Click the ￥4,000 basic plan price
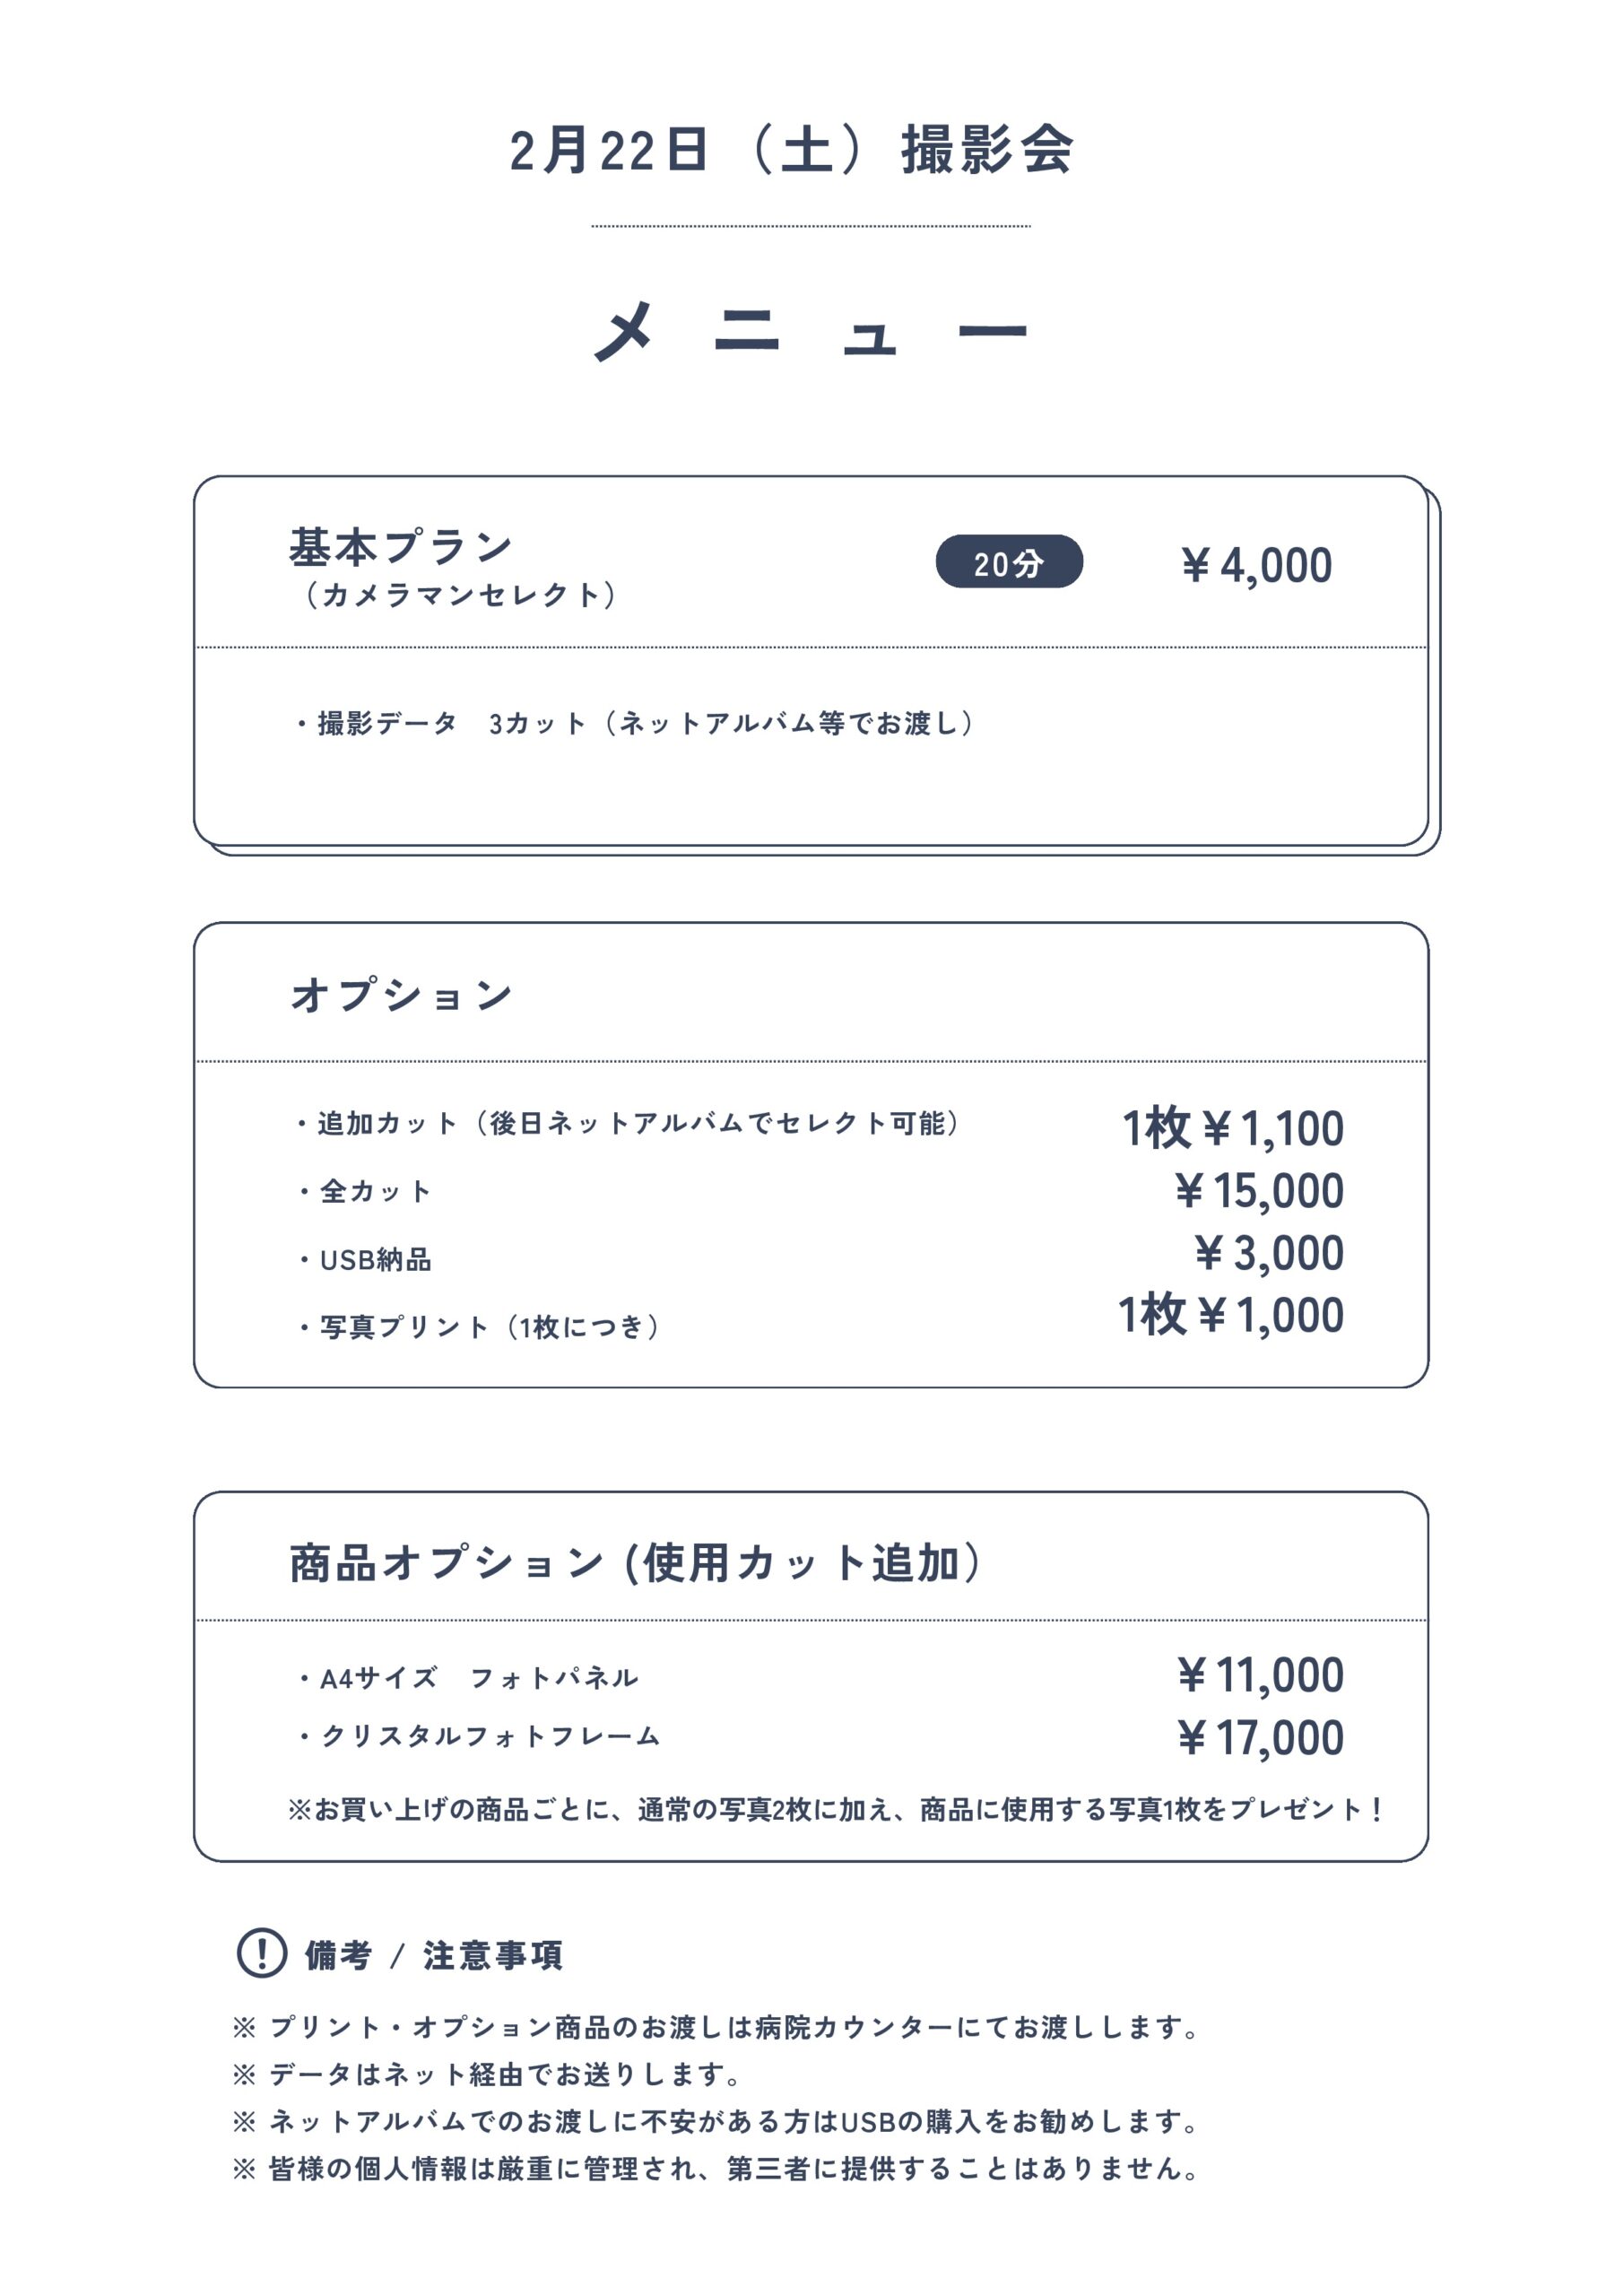Viewport: 1623px width, 2296px height. click(1256, 566)
